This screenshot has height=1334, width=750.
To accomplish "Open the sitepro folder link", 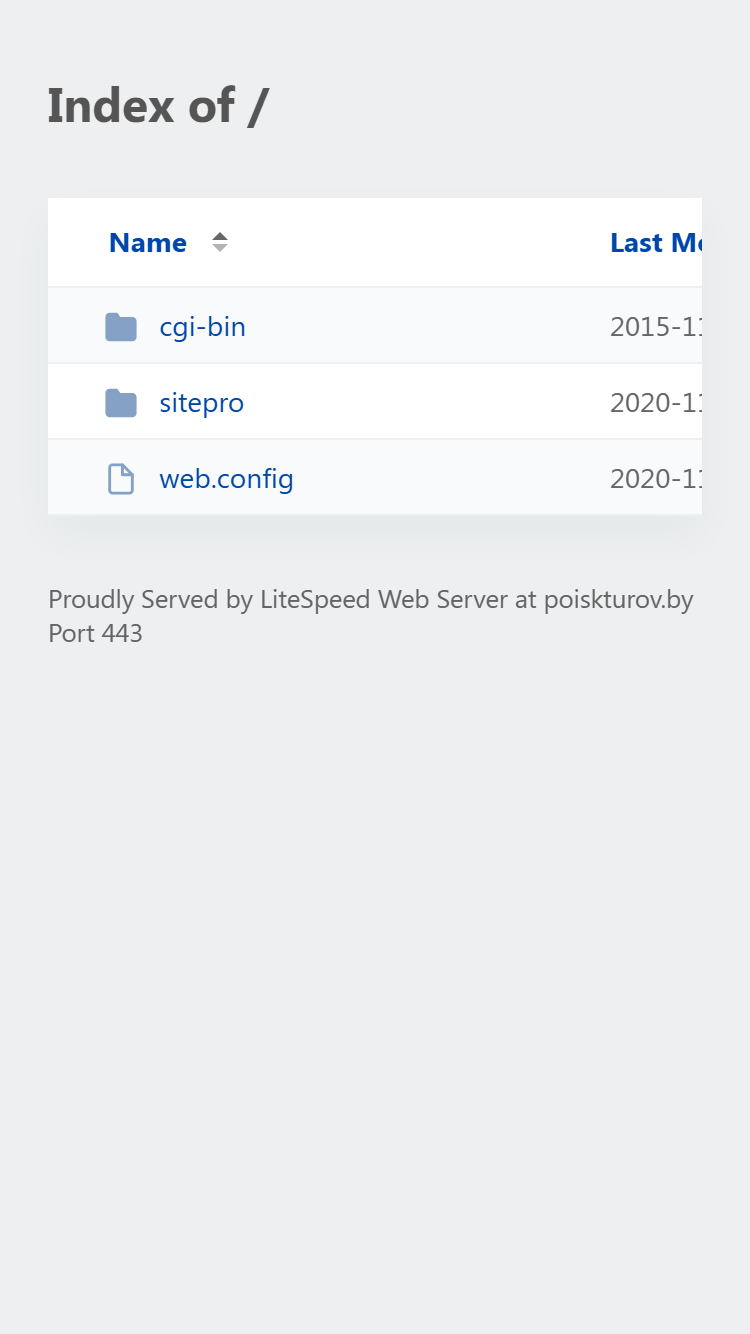I will (x=201, y=403).
